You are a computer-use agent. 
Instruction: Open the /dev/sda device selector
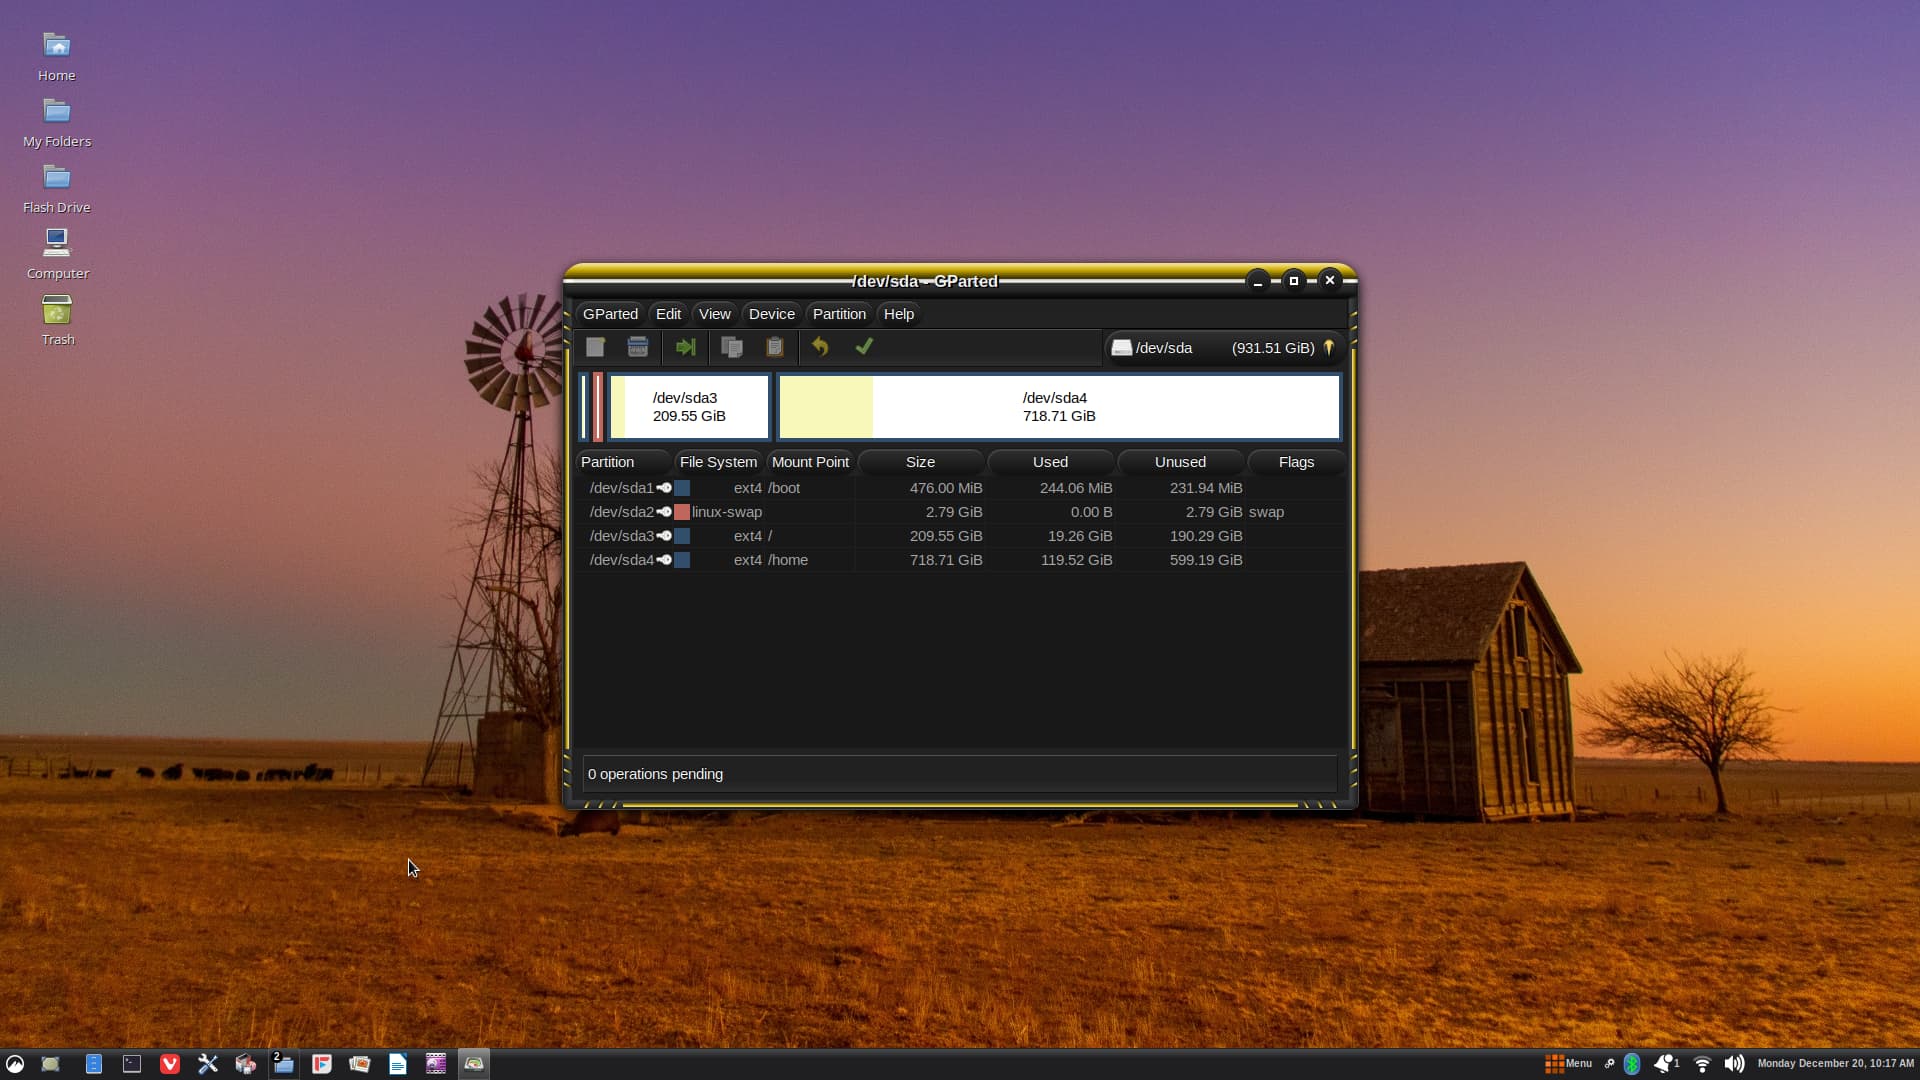pos(1223,348)
